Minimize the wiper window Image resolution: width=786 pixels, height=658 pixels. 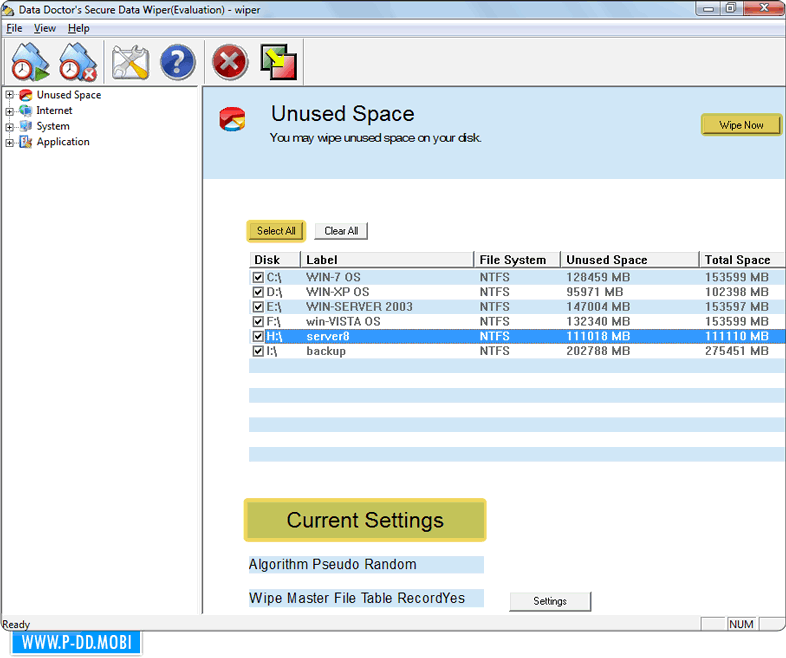click(708, 9)
